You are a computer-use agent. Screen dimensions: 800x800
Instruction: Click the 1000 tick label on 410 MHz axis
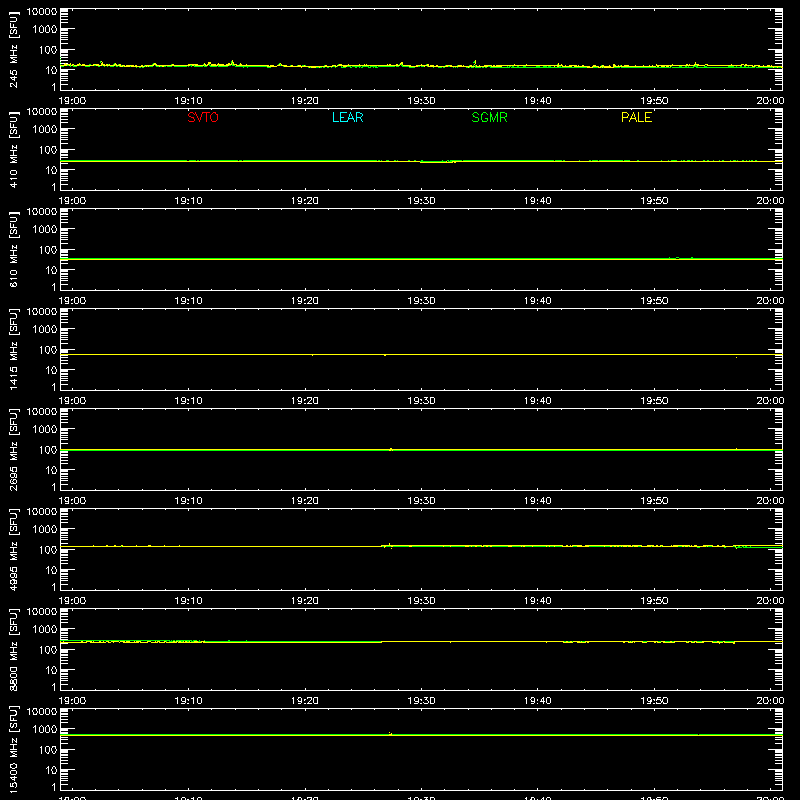44,130
